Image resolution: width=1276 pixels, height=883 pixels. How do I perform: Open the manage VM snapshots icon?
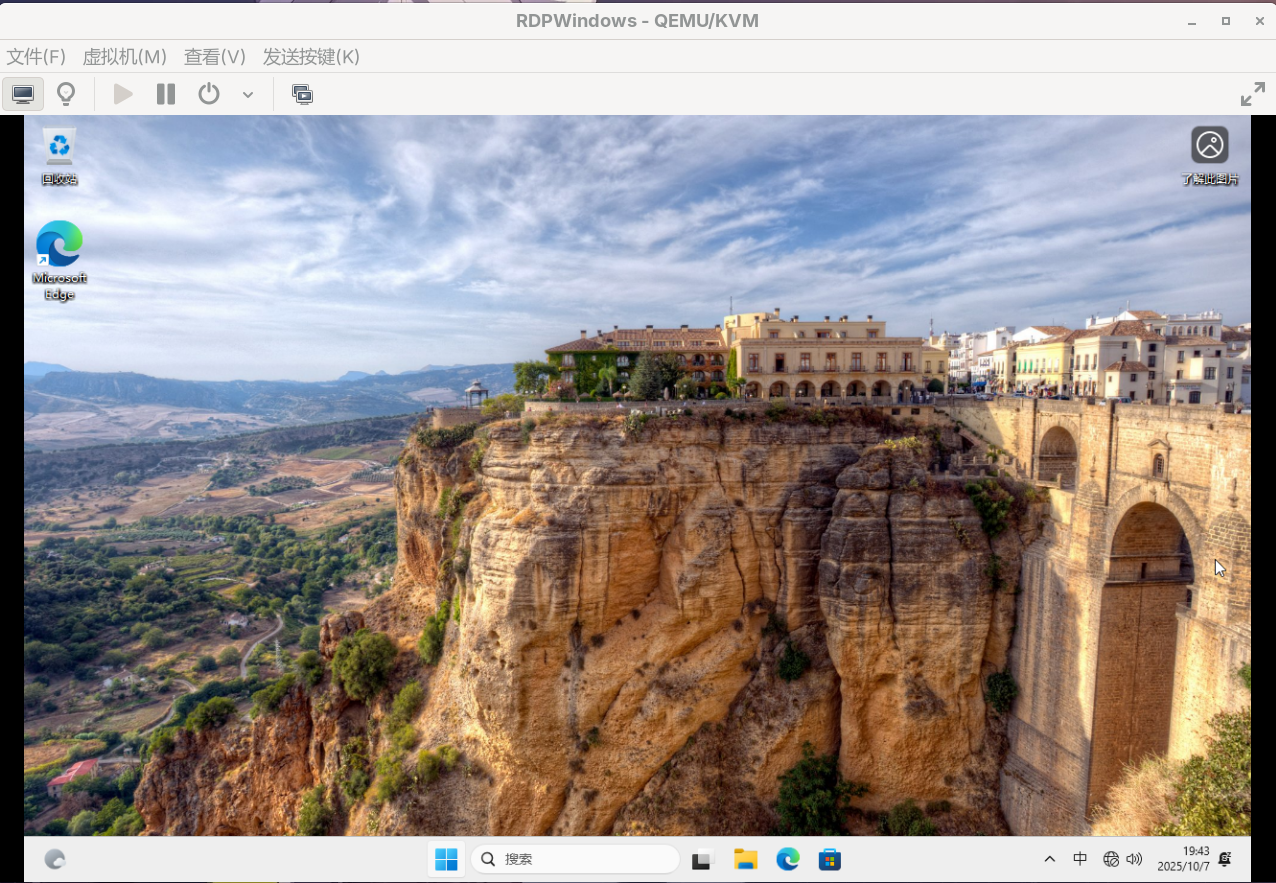pos(302,94)
